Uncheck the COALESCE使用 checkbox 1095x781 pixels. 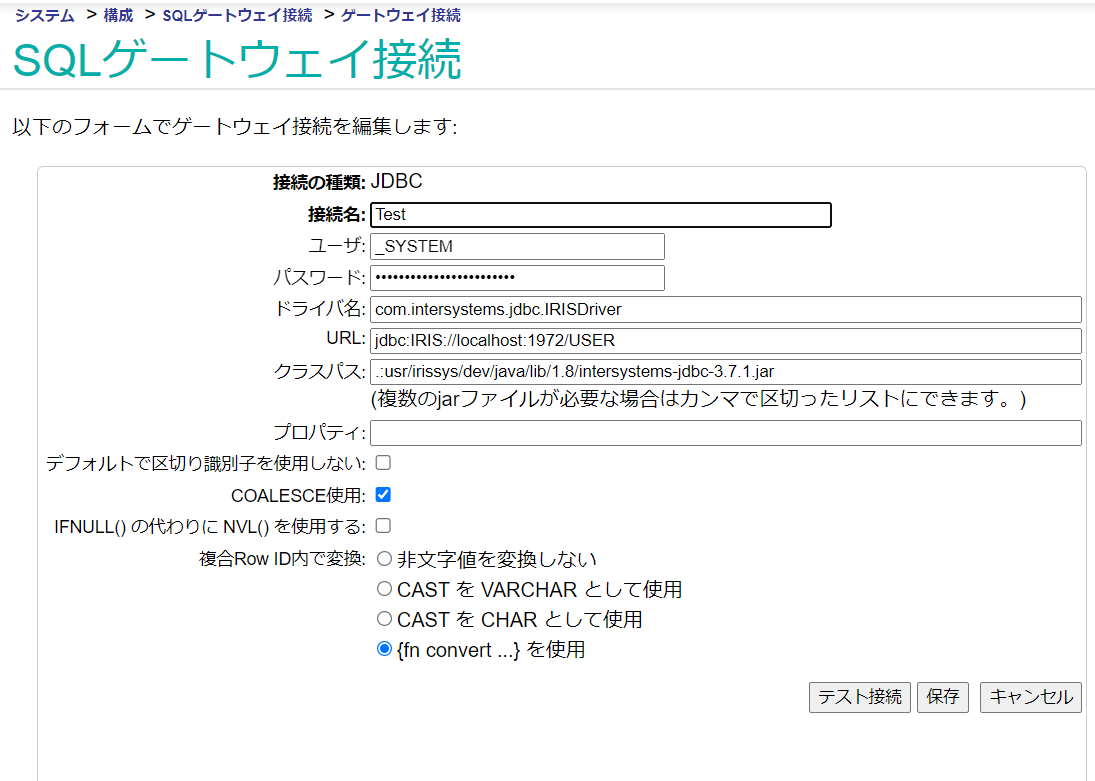pyautogui.click(x=383, y=494)
